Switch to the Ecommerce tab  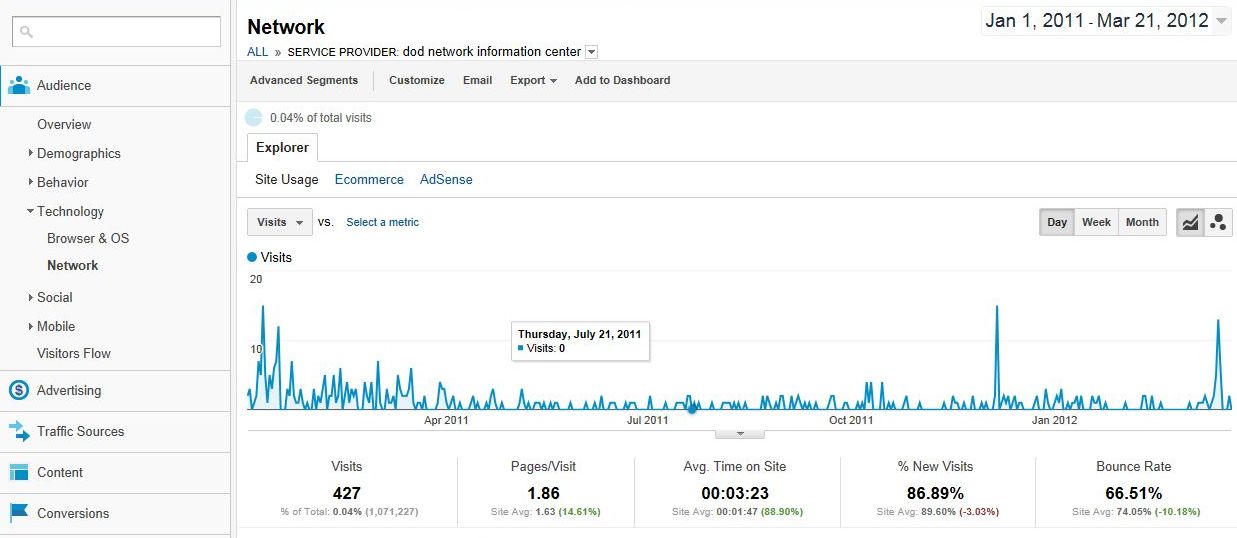pyautogui.click(x=369, y=180)
